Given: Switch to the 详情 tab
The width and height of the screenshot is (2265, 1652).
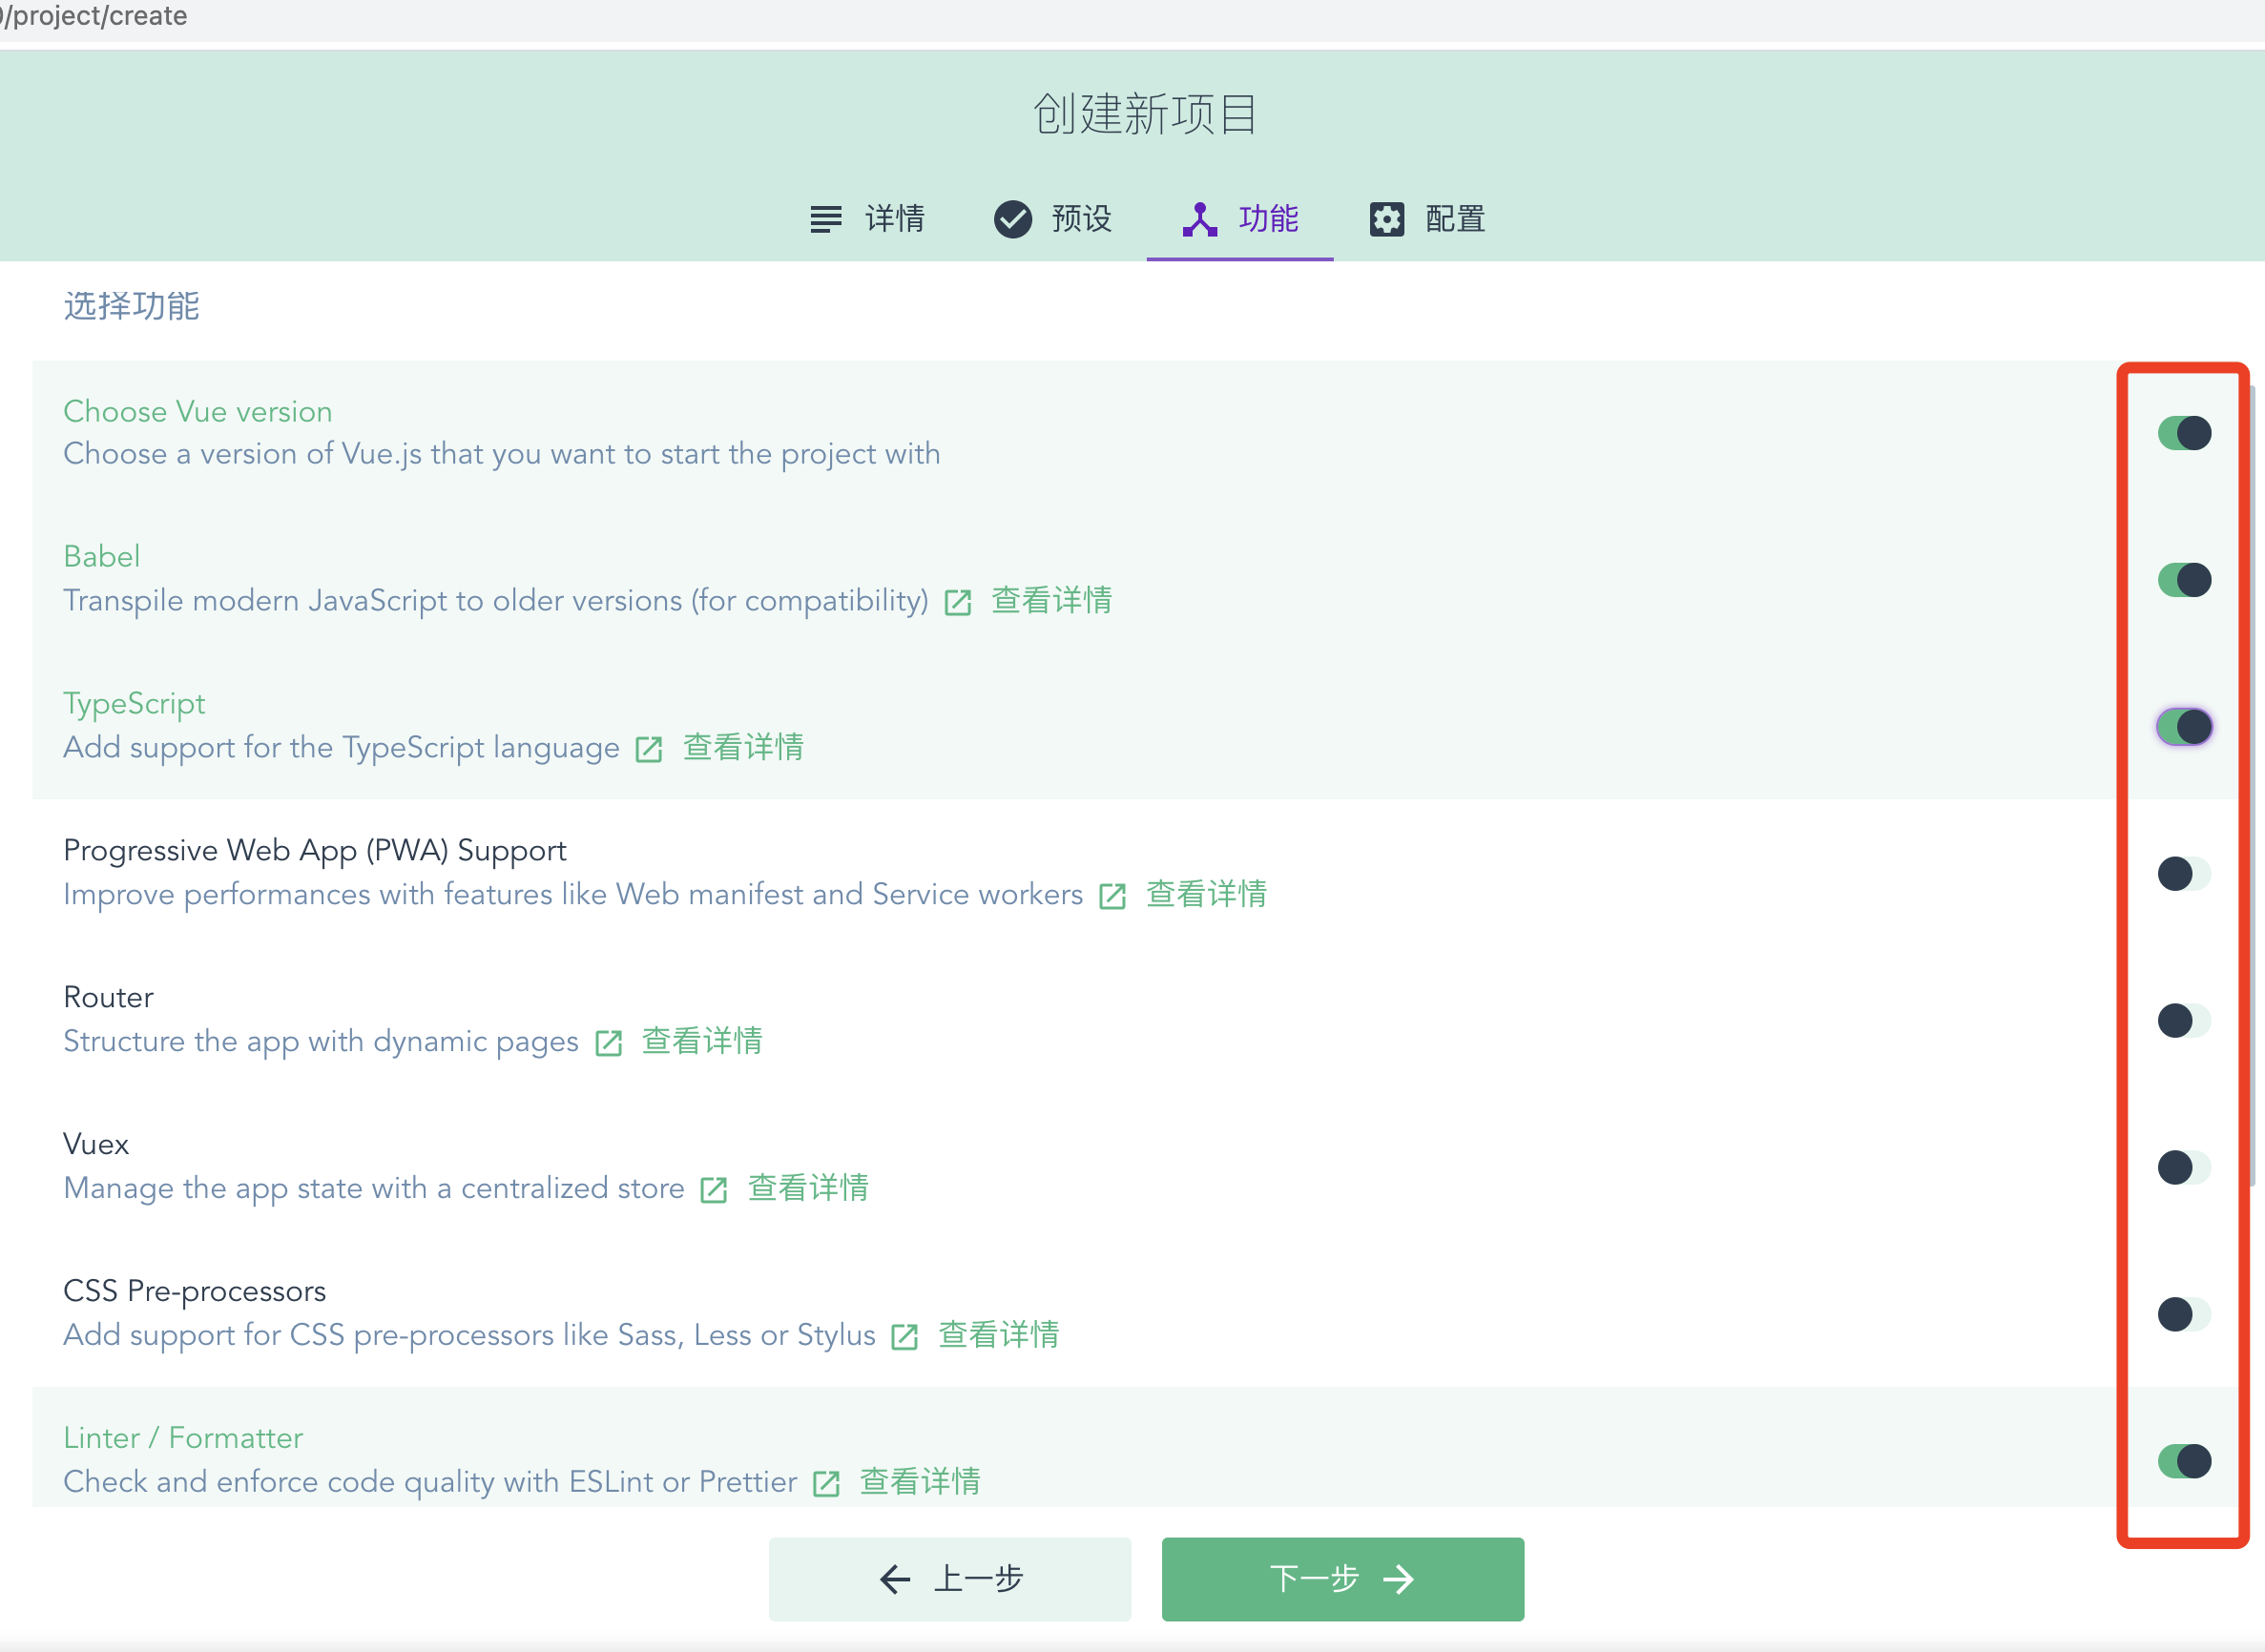Looking at the screenshot, I should (869, 219).
